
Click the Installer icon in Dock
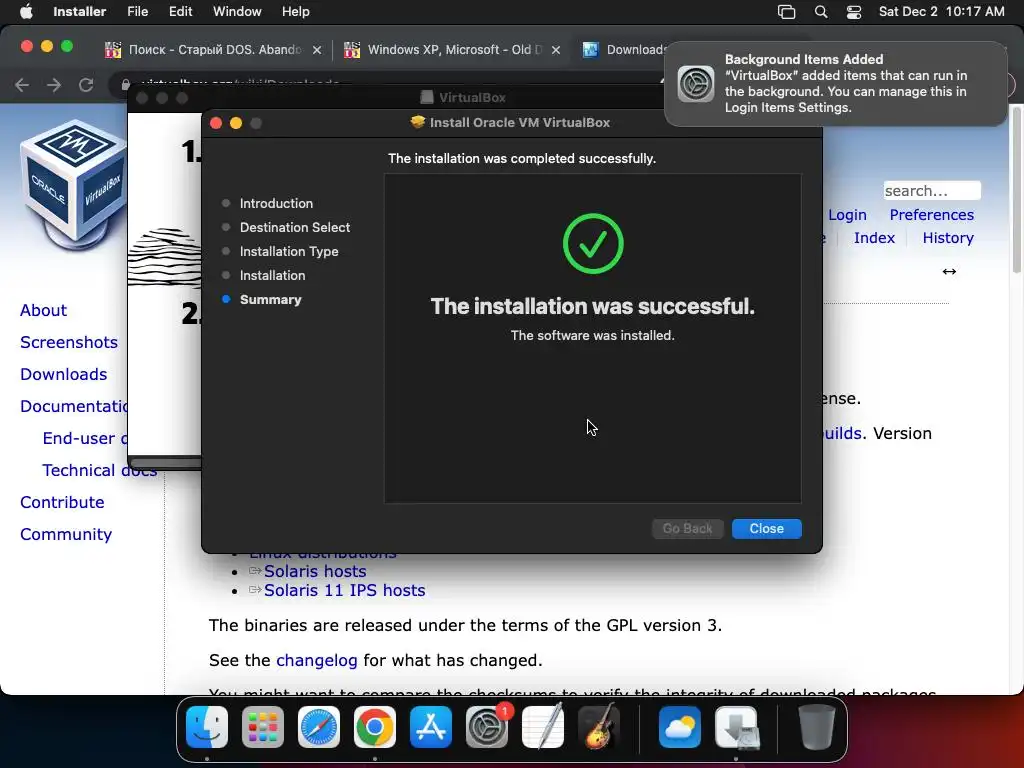(x=736, y=727)
